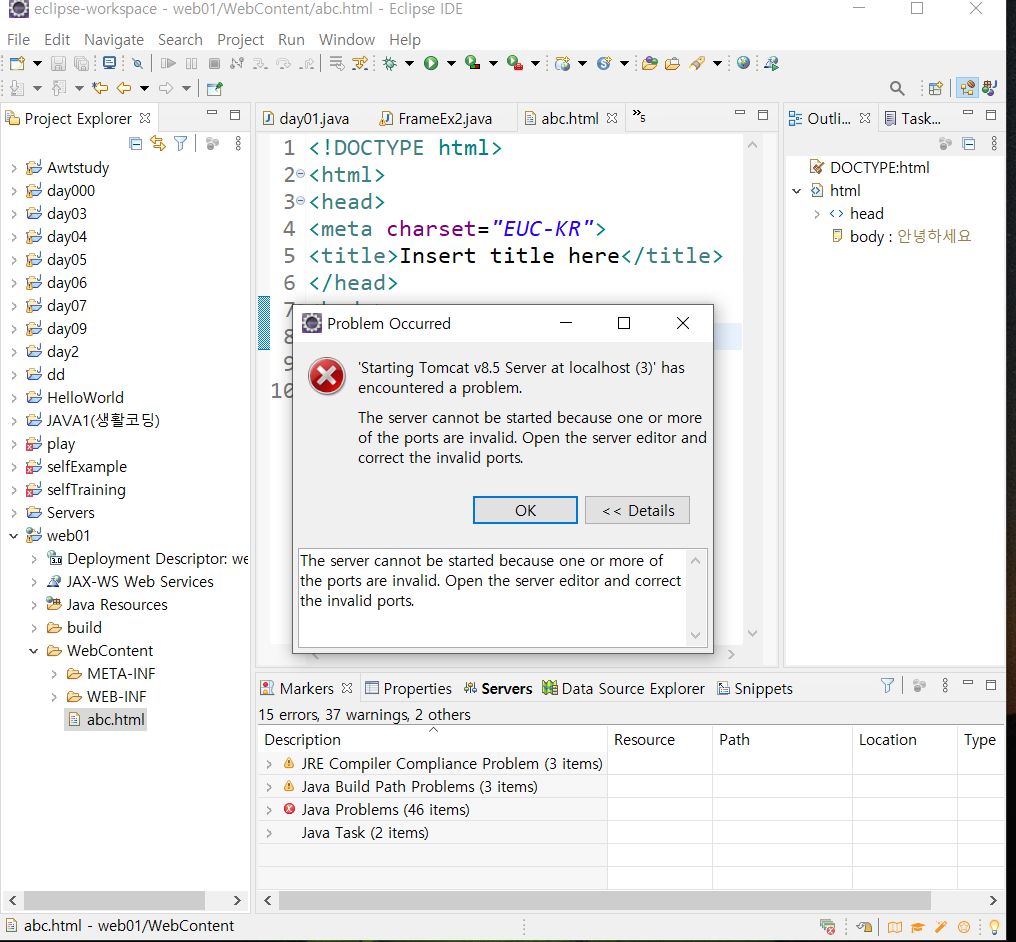Switch to day01.java editor tab
The width and height of the screenshot is (1016, 942).
coord(306,119)
